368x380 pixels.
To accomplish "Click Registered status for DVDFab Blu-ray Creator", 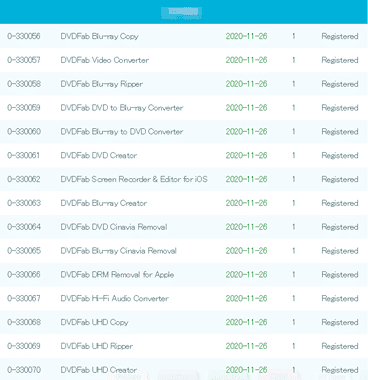I will [x=340, y=203].
